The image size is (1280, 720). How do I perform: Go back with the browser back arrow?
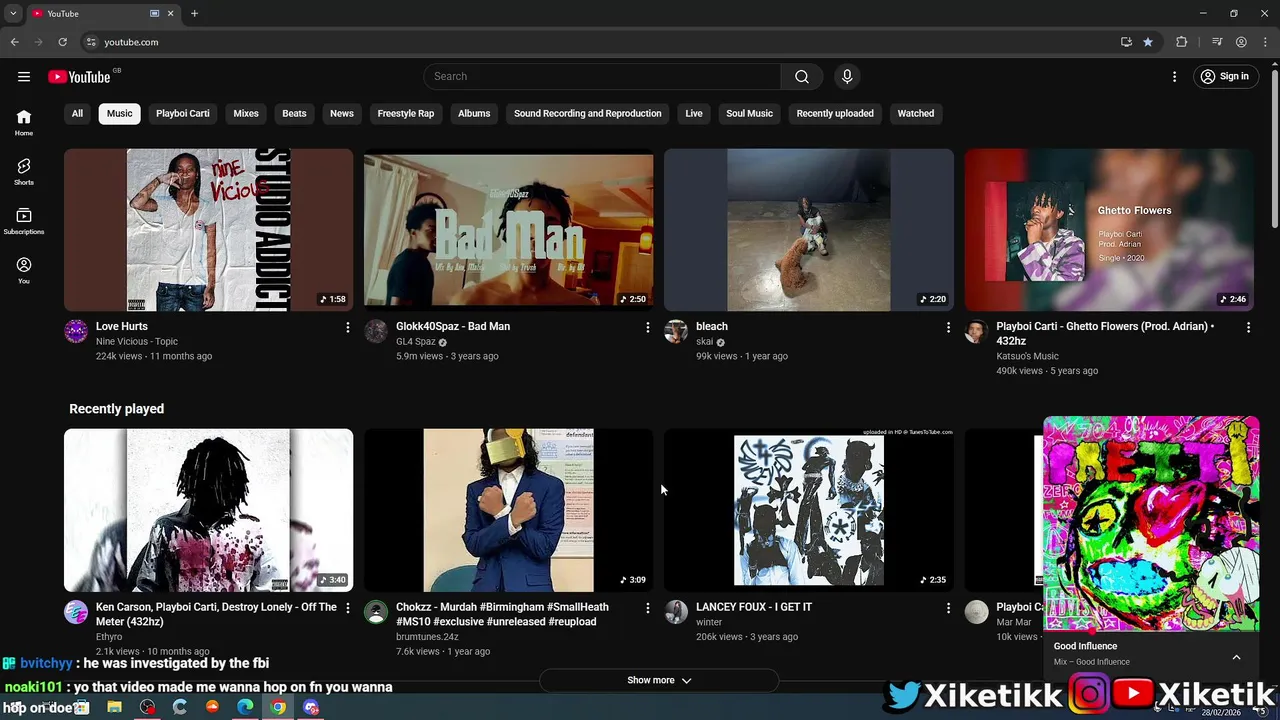[x=14, y=42]
